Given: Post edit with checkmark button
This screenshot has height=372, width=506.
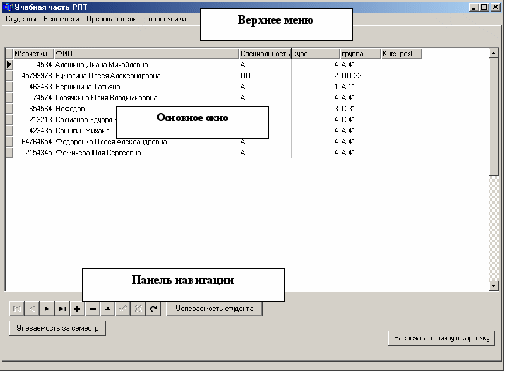Looking at the screenshot, I should click(123, 309).
